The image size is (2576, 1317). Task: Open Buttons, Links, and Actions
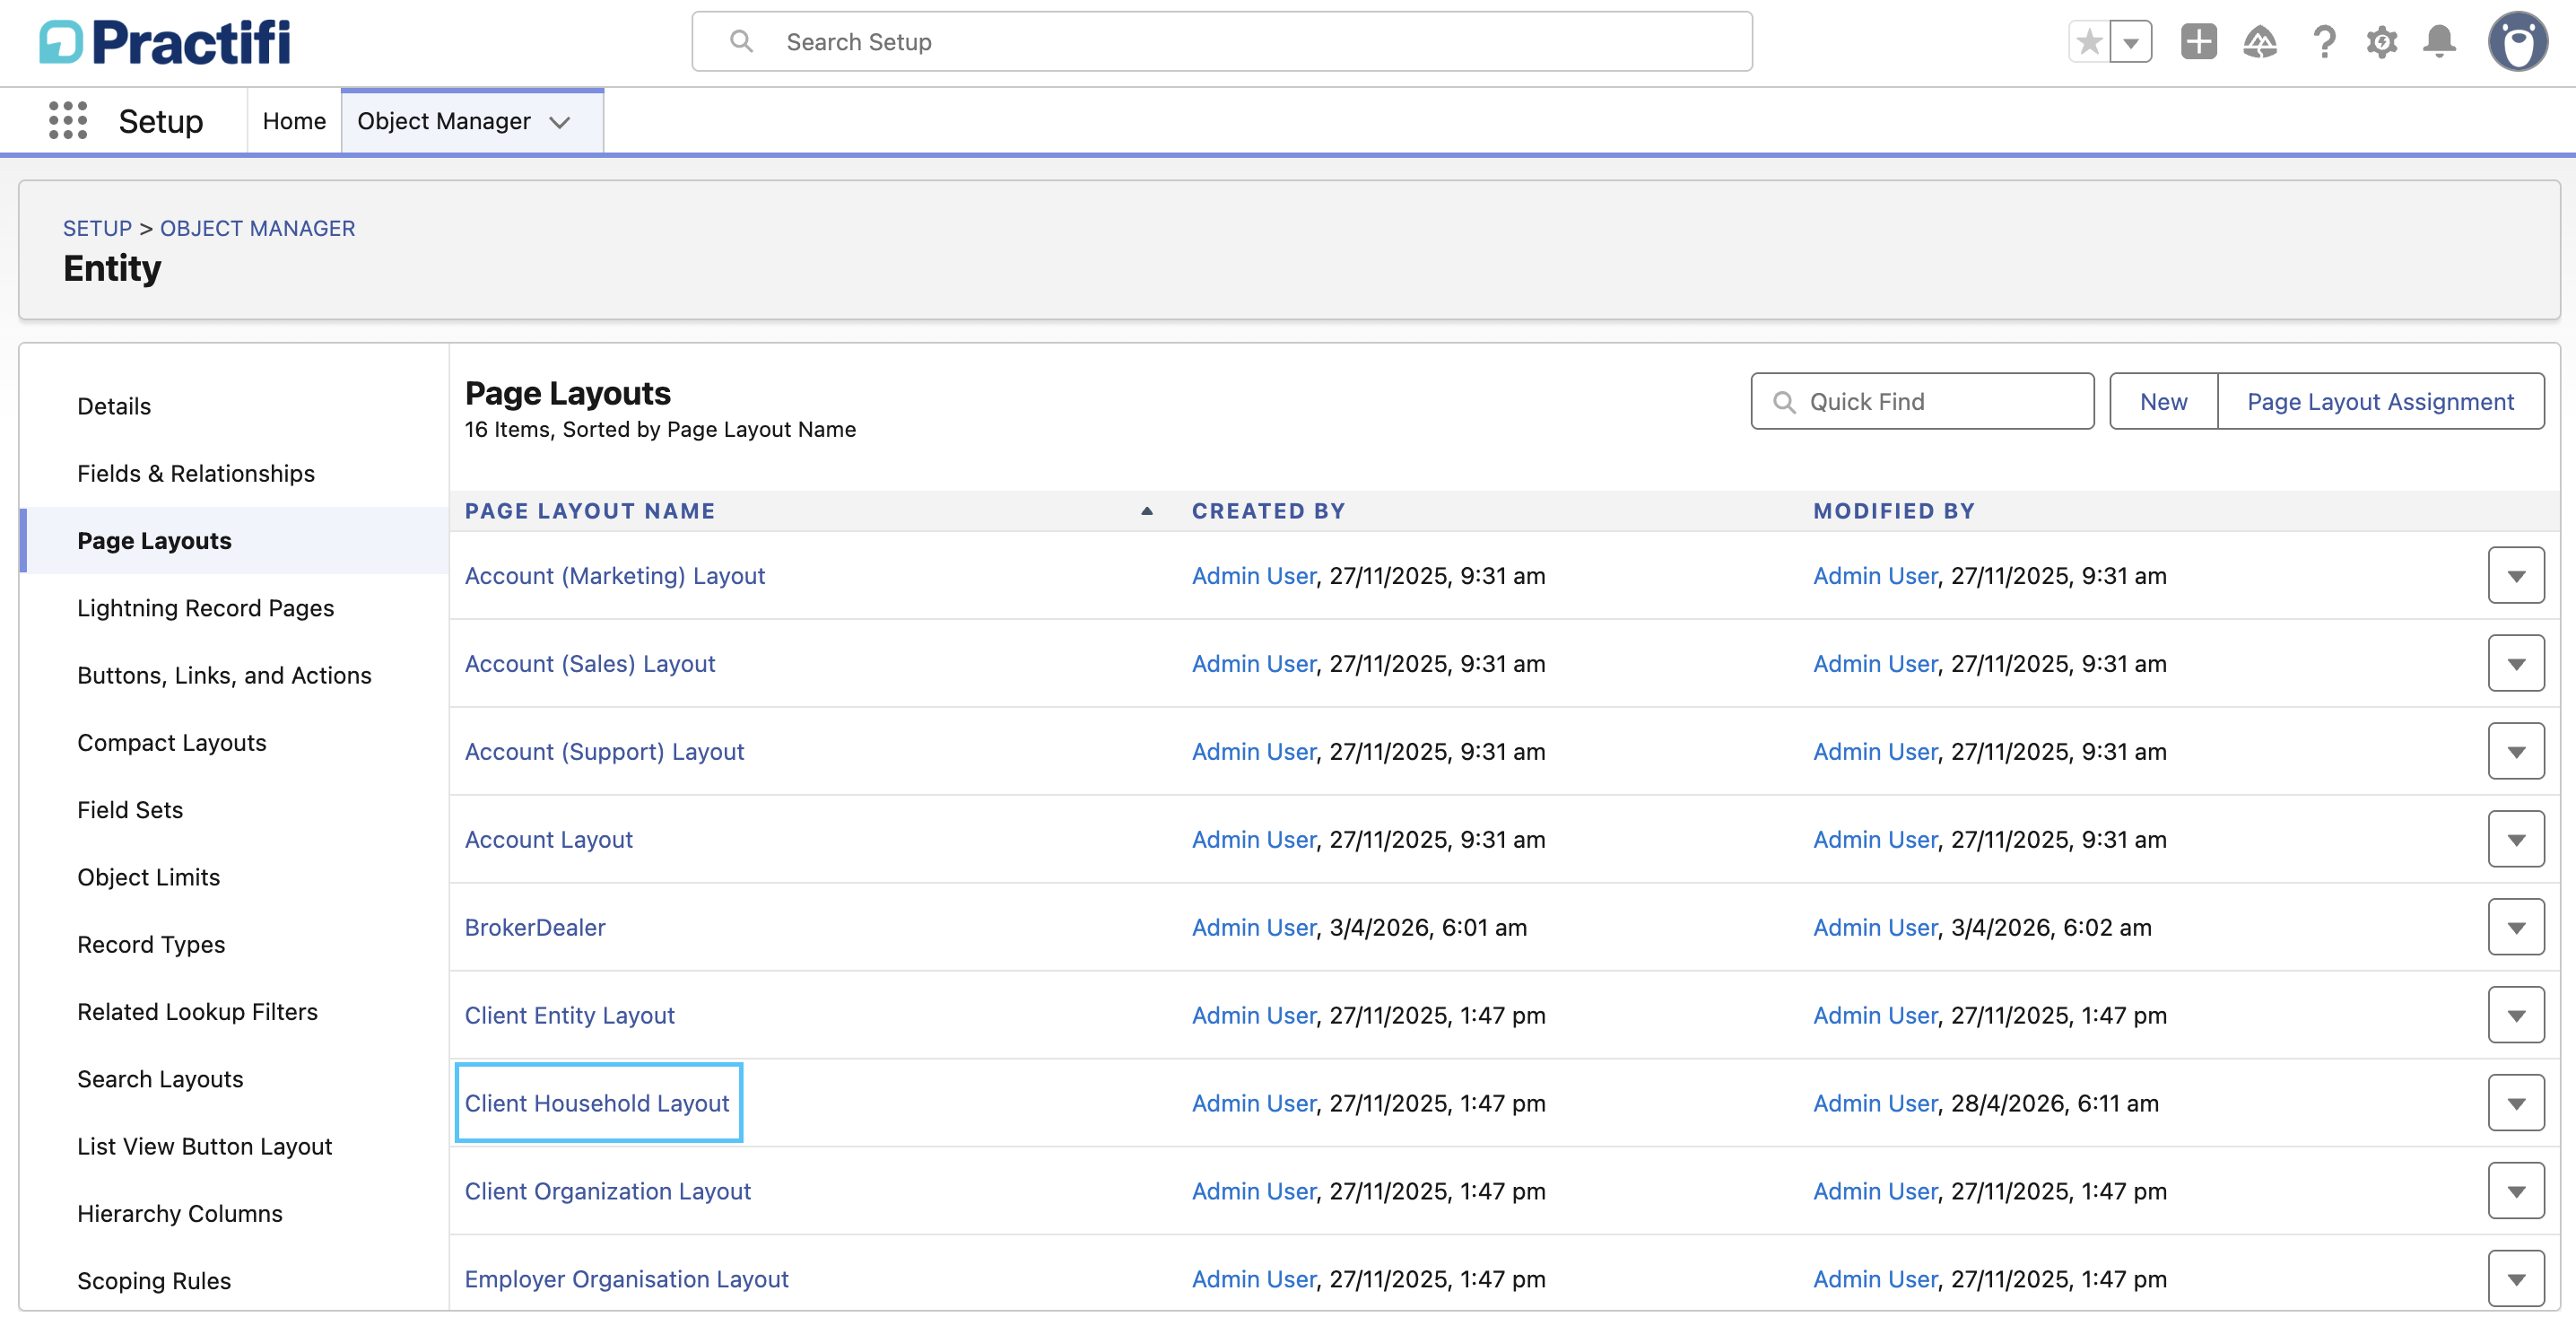tap(224, 675)
